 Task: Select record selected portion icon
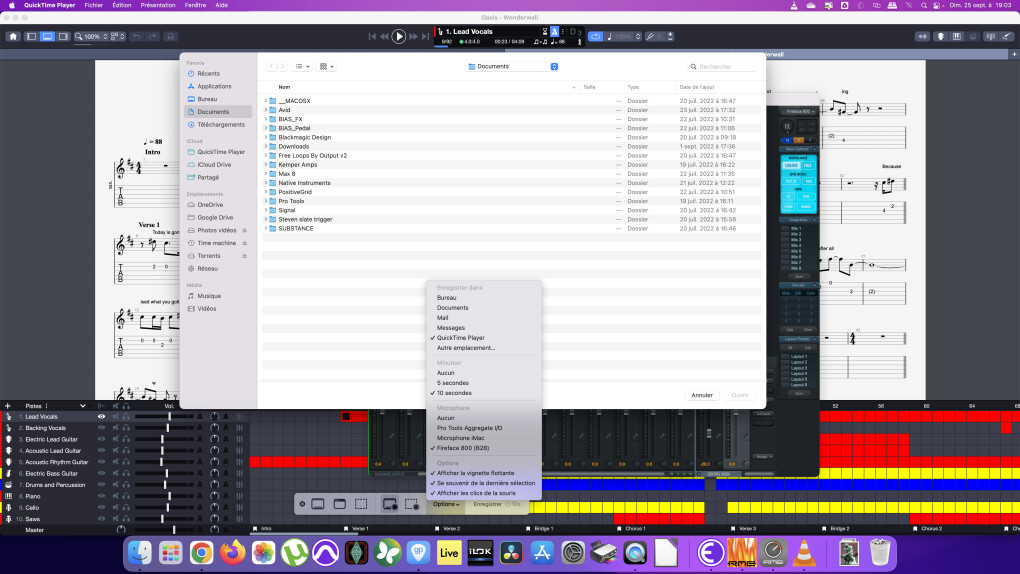pos(411,504)
